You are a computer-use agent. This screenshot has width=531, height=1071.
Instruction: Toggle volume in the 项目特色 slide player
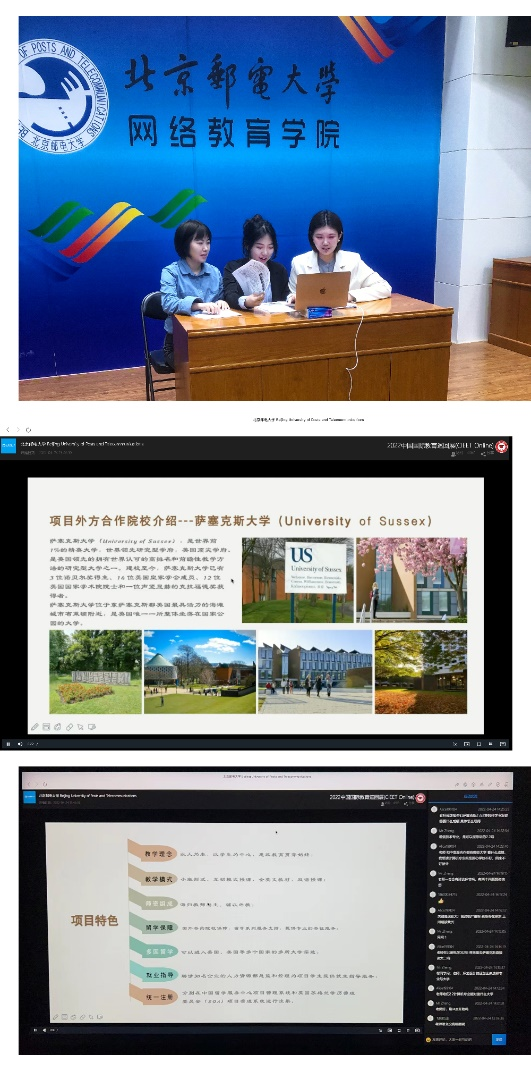pos(44,1030)
